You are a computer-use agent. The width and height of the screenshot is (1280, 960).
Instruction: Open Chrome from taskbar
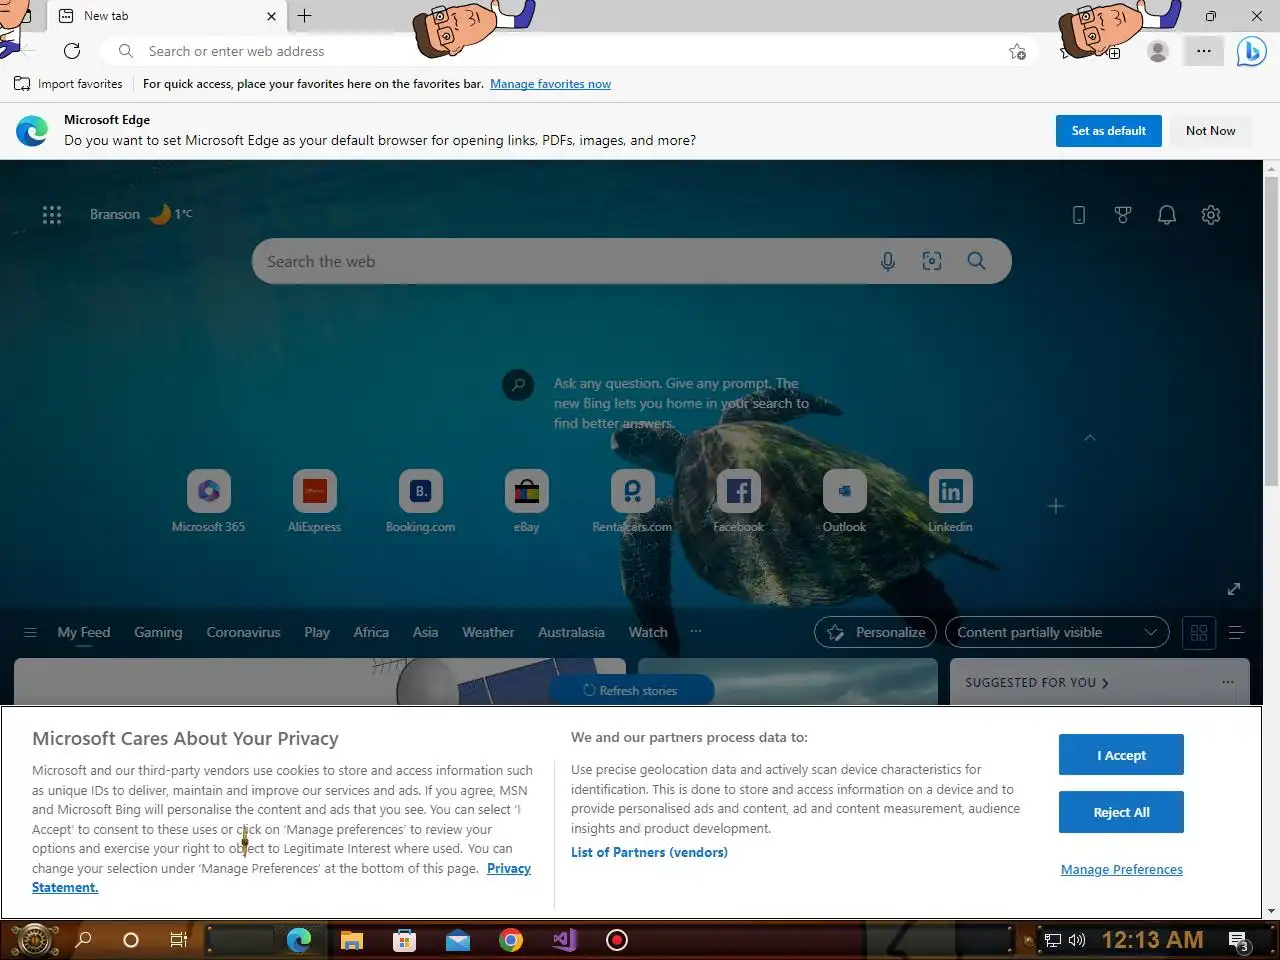coord(511,940)
